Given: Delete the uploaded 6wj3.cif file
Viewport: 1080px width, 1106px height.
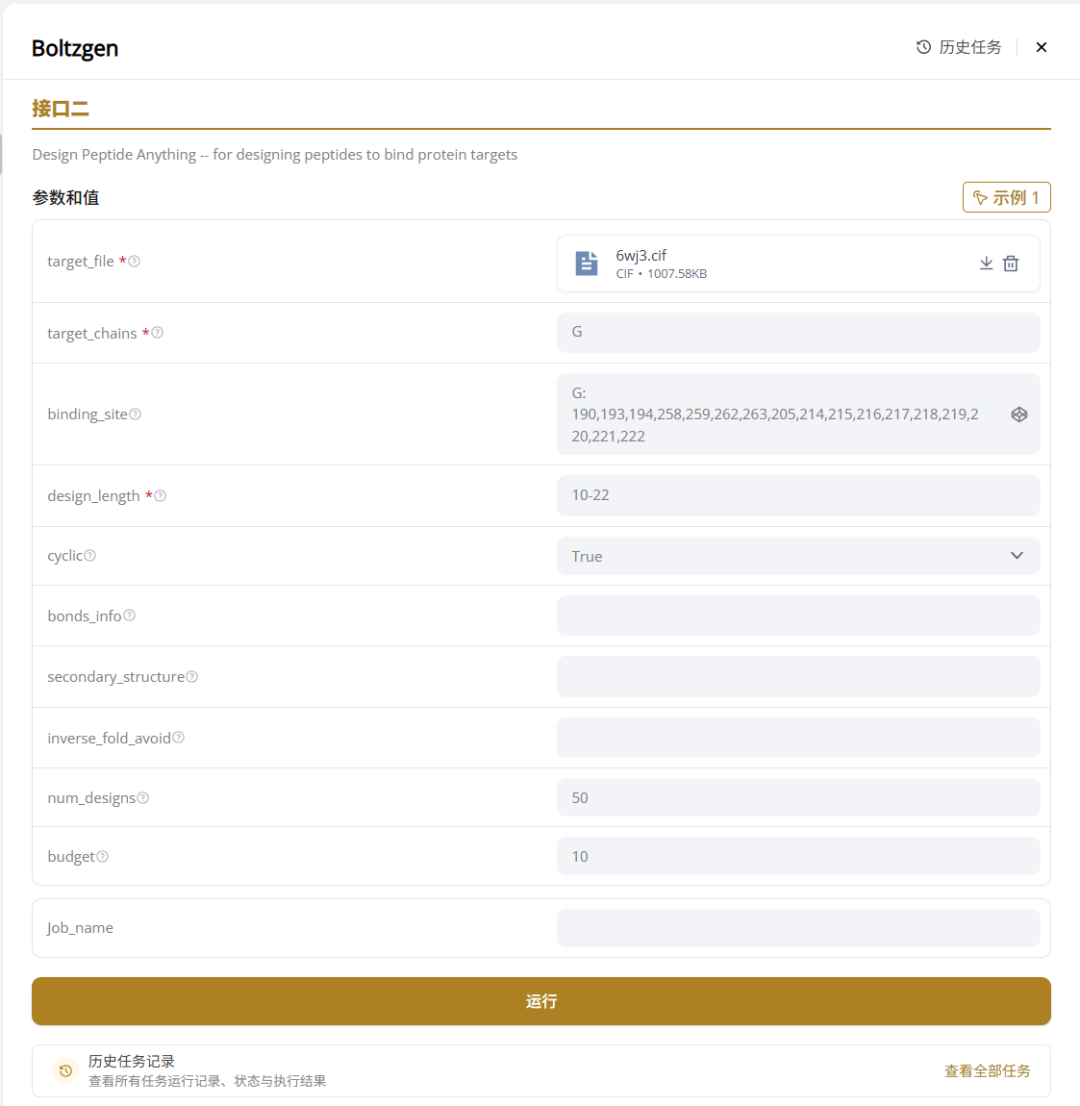Looking at the screenshot, I should pos(1011,262).
